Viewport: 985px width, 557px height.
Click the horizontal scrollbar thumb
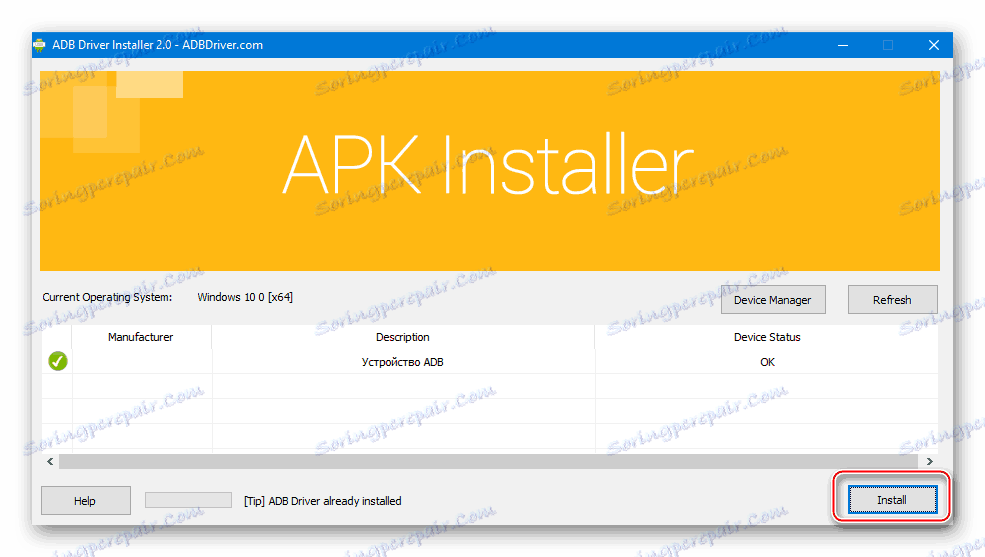(488, 462)
